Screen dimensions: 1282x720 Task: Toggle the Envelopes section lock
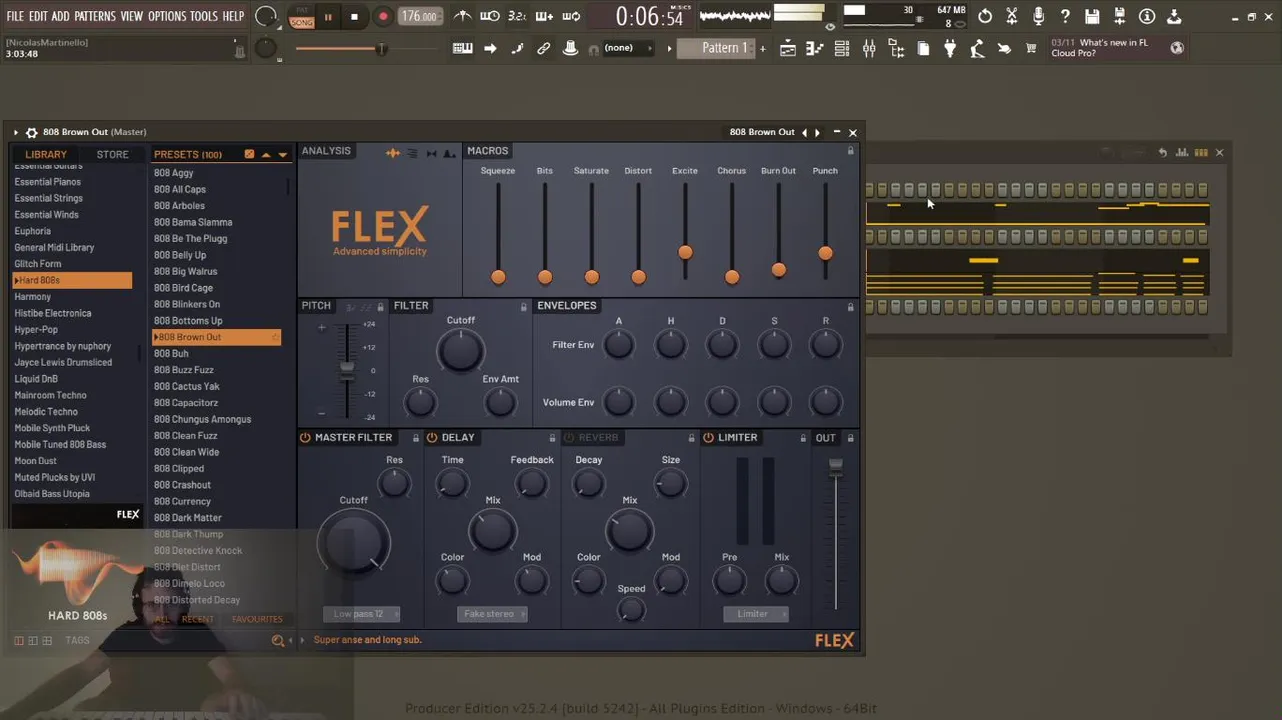click(x=851, y=306)
